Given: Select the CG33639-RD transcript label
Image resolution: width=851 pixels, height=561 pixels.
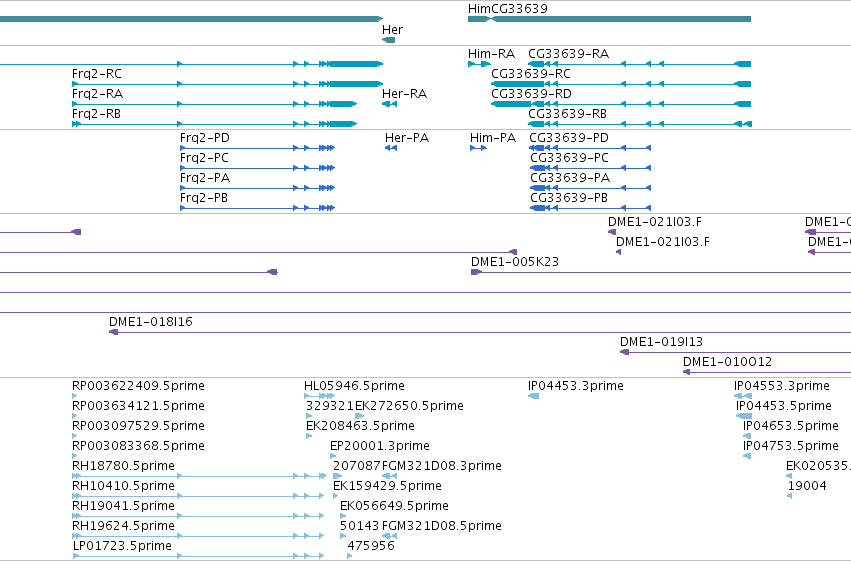Looking at the screenshot, I should click(x=531, y=94).
